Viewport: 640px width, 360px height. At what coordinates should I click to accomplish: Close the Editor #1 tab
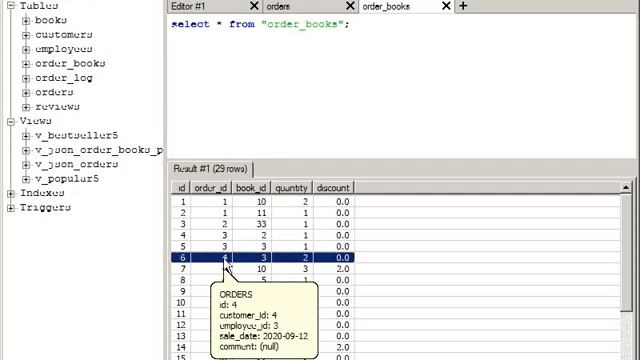(254, 6)
